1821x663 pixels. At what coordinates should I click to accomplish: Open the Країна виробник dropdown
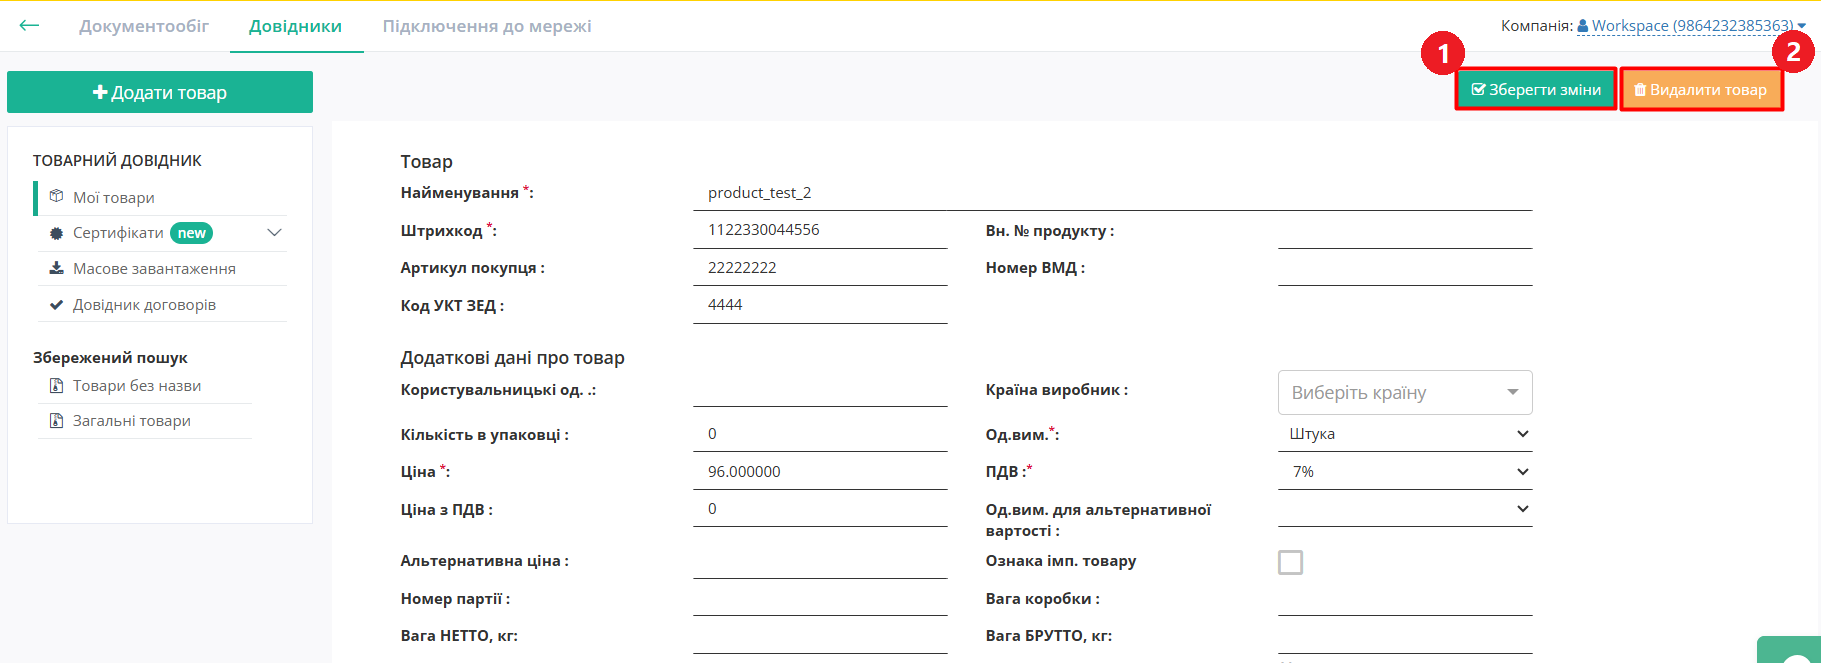click(1404, 393)
